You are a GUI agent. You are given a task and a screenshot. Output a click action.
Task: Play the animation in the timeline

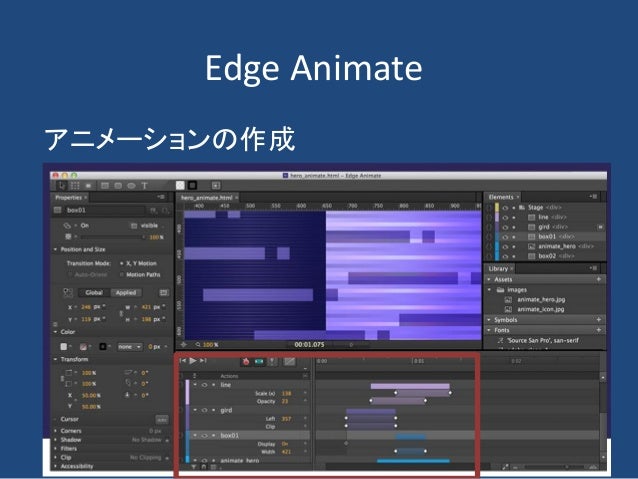(x=193, y=361)
